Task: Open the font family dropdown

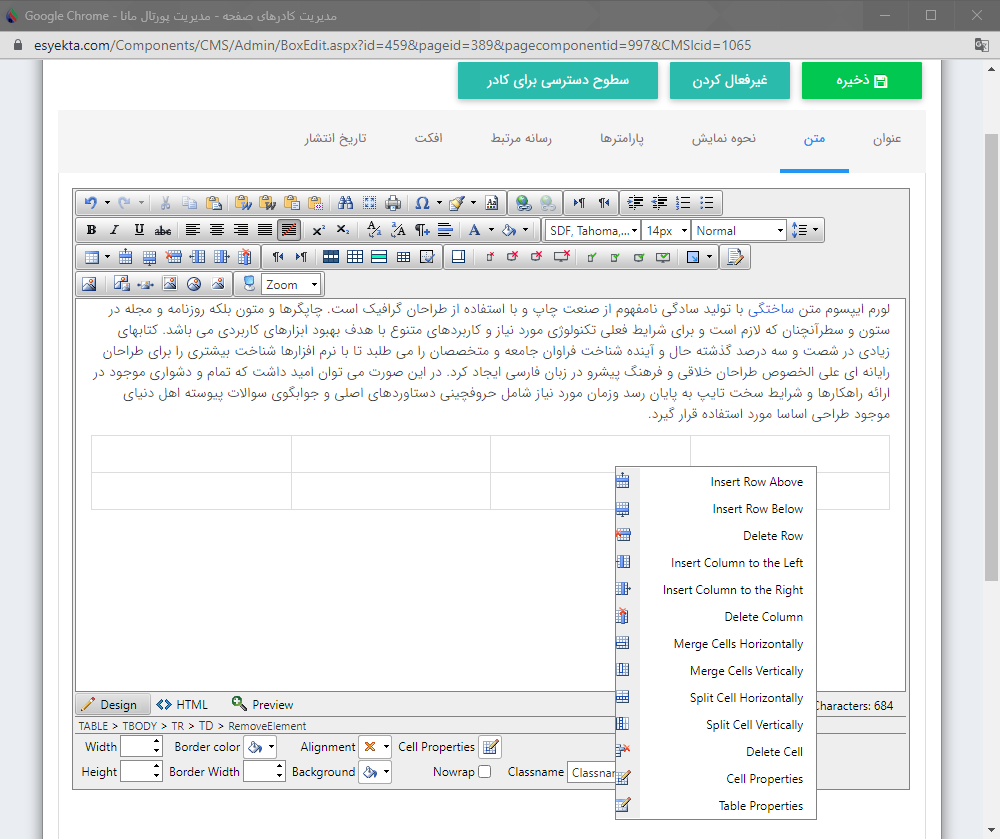Action: (592, 230)
